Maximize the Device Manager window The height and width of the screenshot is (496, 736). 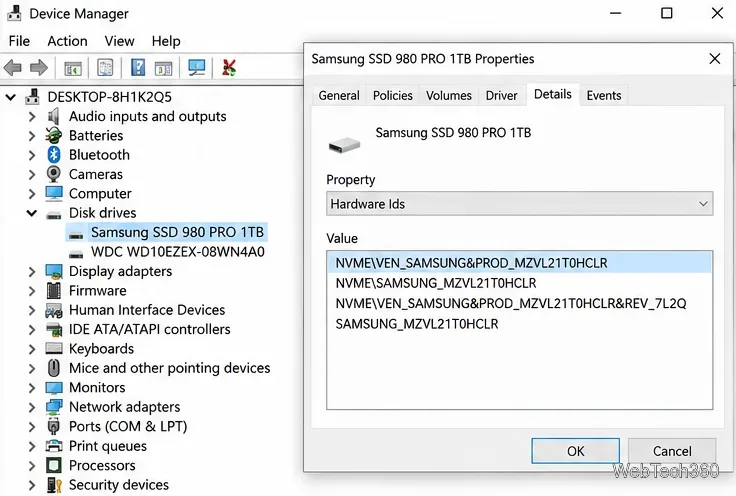pyautogui.click(x=667, y=13)
